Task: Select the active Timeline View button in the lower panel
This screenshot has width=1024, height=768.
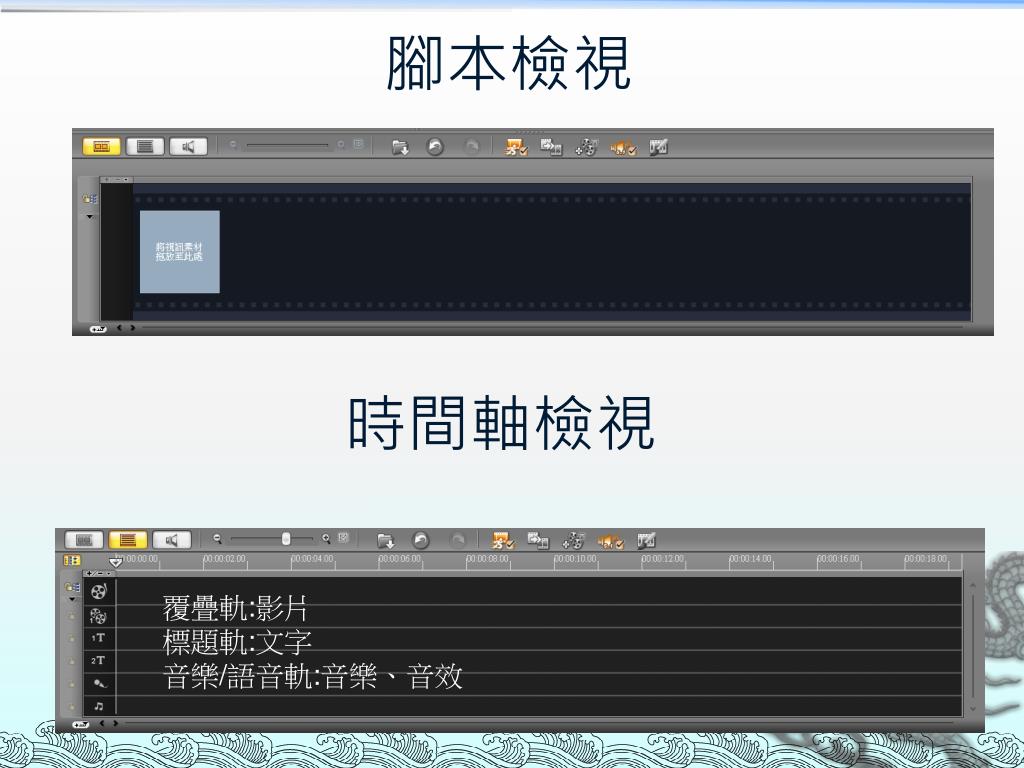Action: [128, 540]
